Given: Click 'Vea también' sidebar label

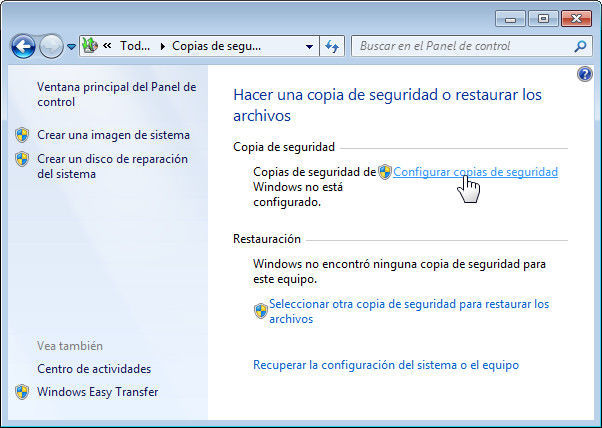Looking at the screenshot, I should pos(70,346).
